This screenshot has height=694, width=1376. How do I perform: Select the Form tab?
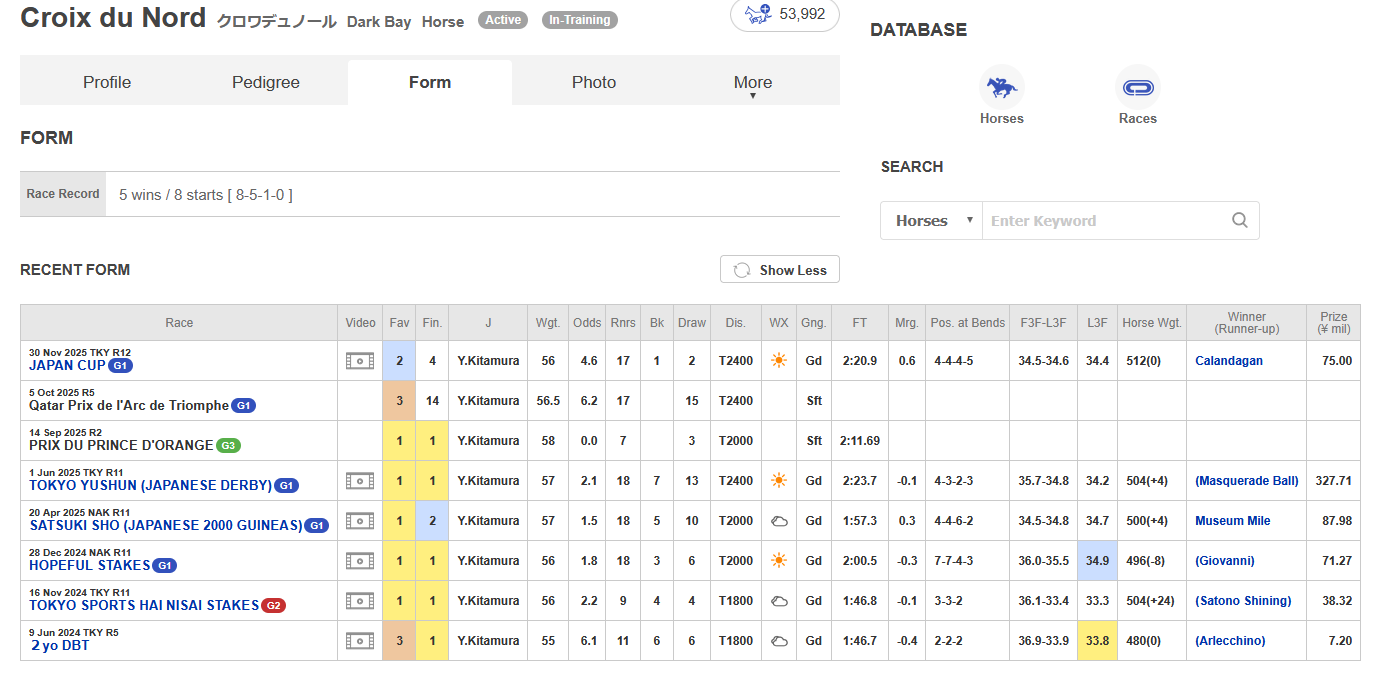(x=430, y=83)
